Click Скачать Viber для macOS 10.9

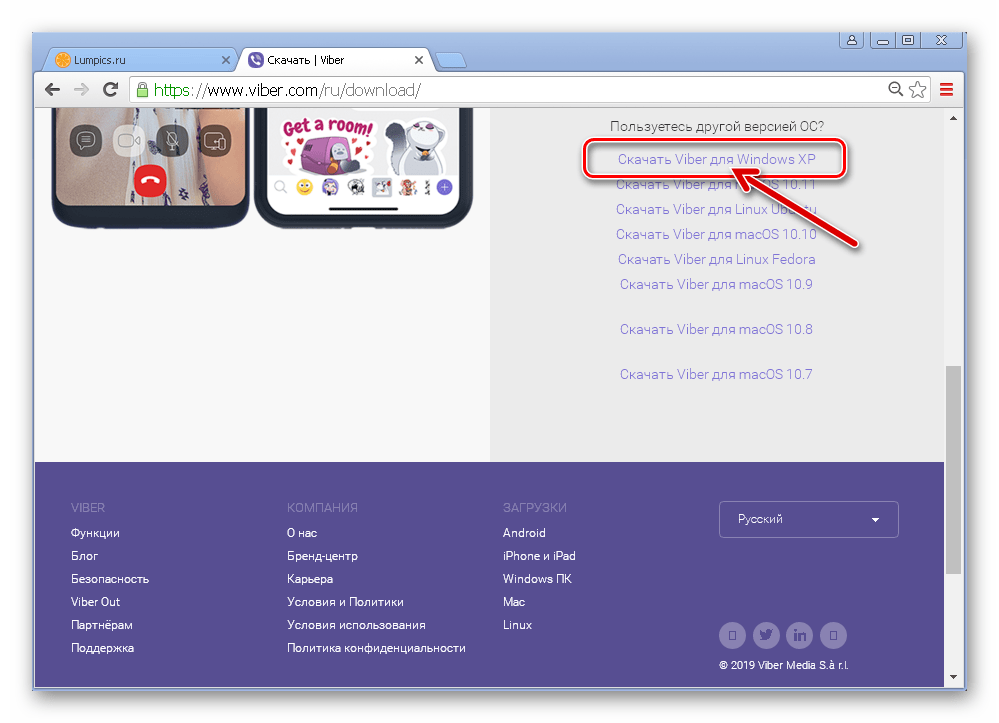click(716, 284)
